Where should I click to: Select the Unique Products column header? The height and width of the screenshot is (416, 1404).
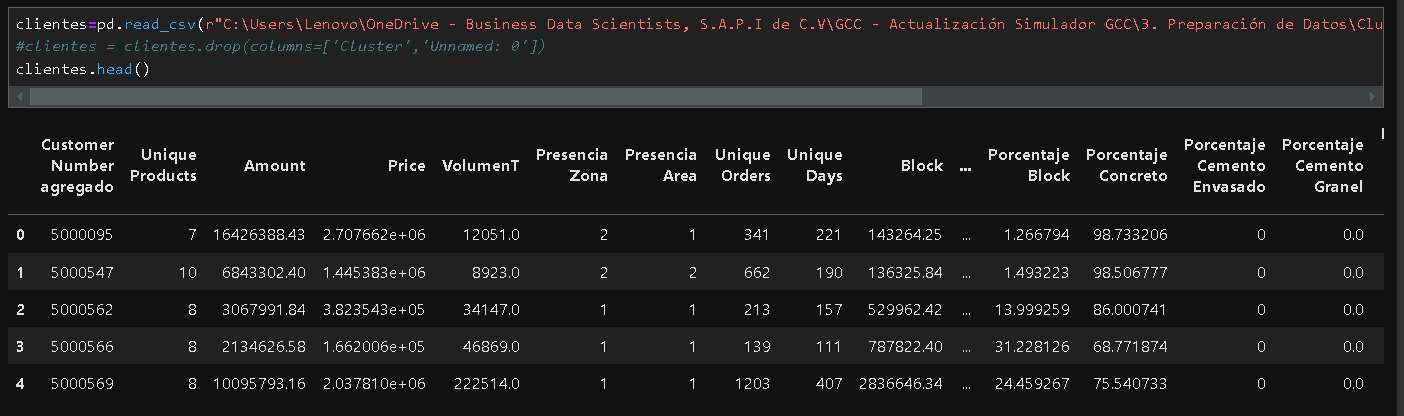168,165
